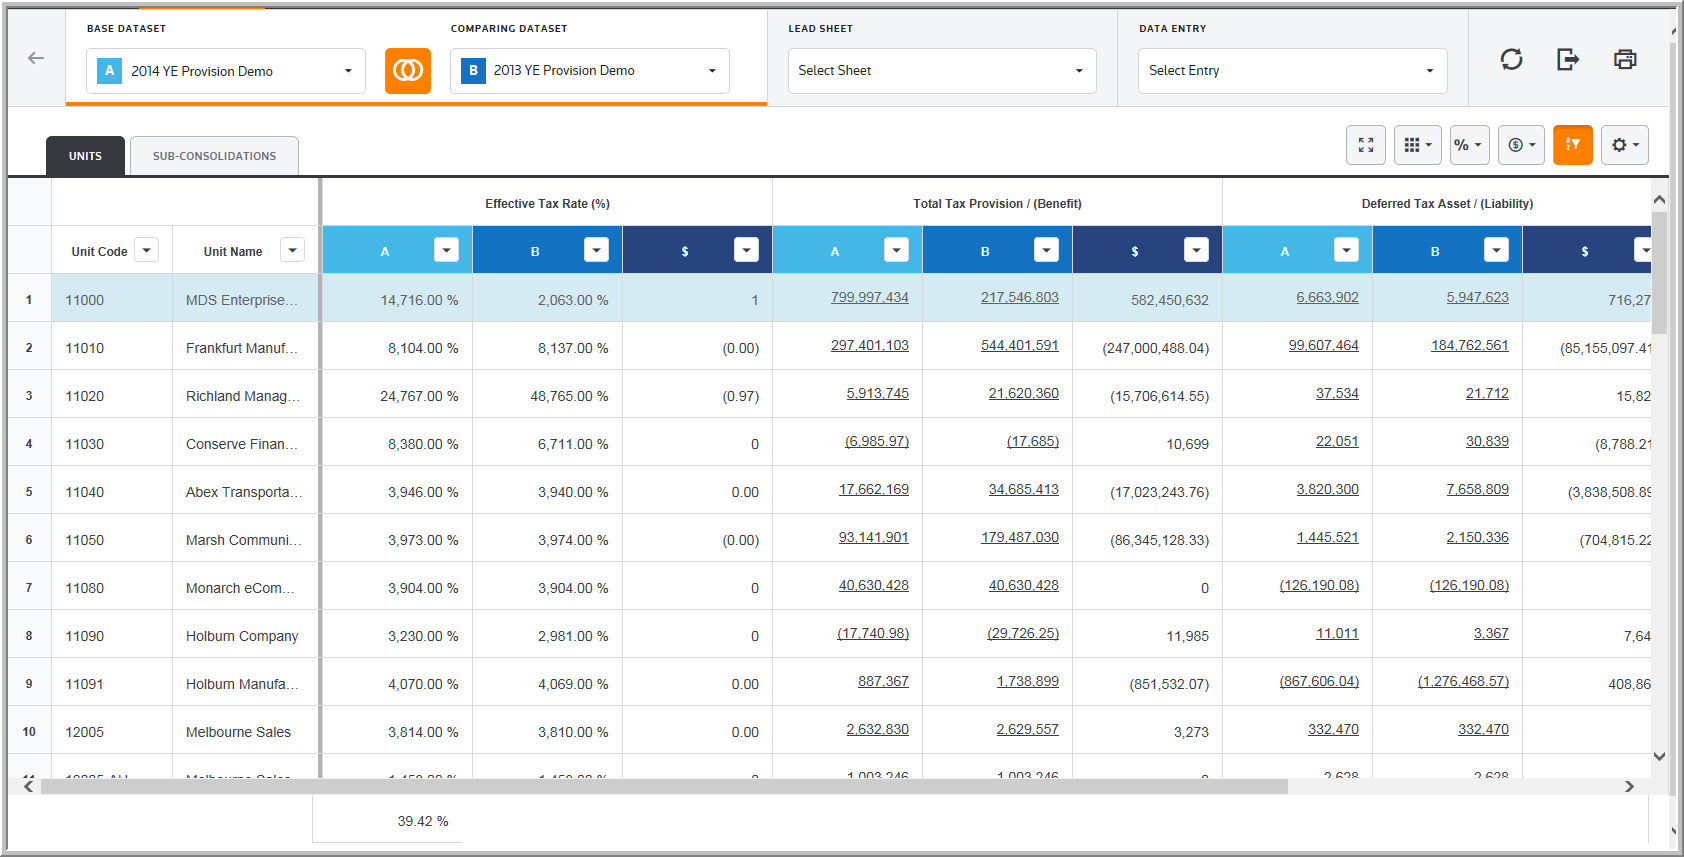
Task: Open link 184,762,561 in row 11010
Action: click(x=1469, y=346)
